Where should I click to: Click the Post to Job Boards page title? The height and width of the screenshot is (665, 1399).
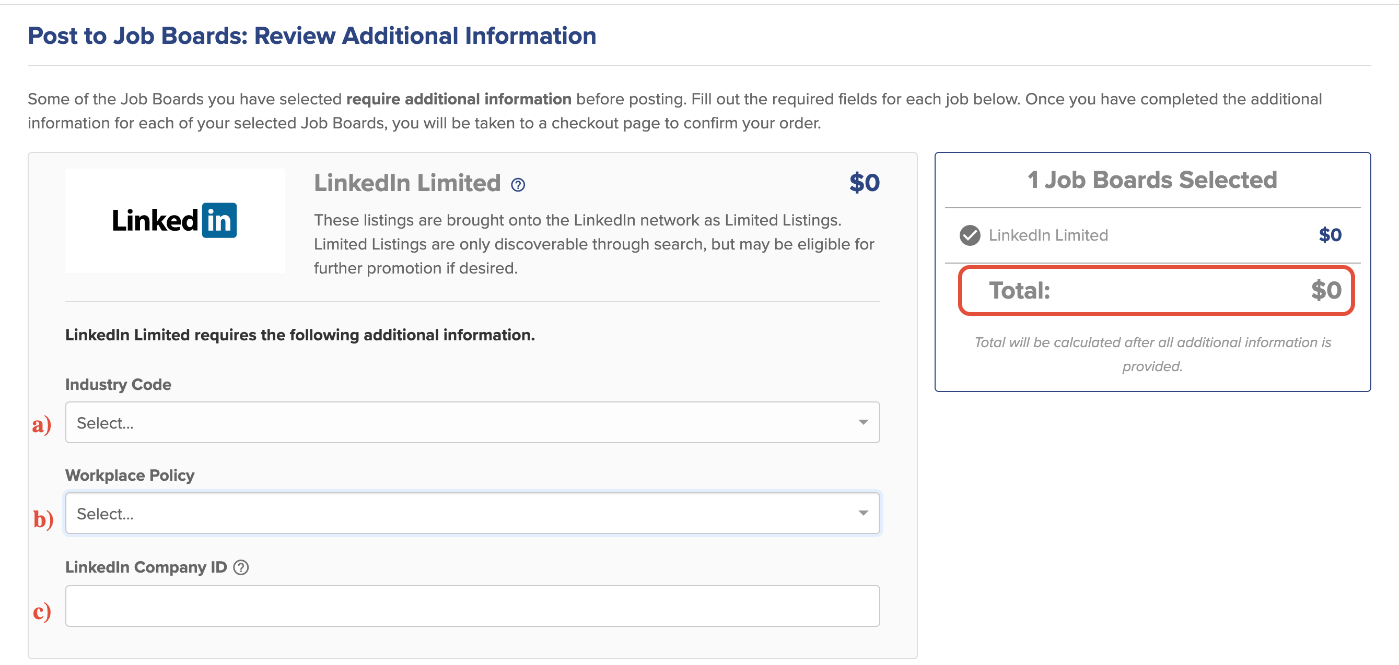tap(312, 36)
